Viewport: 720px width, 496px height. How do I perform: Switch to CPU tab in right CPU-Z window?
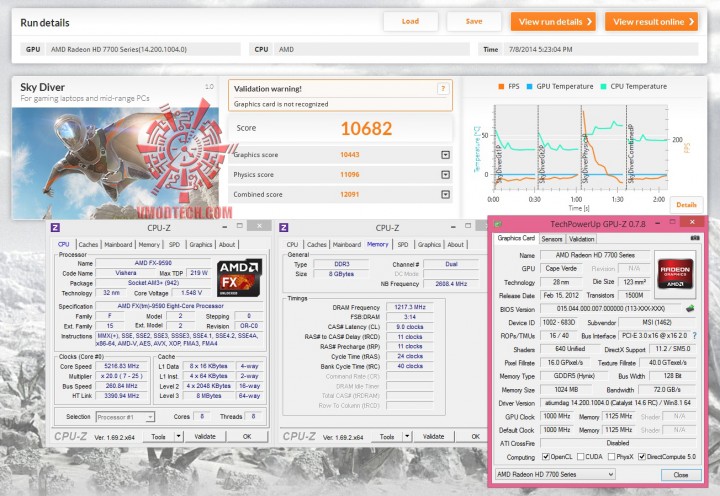pyautogui.click(x=292, y=244)
